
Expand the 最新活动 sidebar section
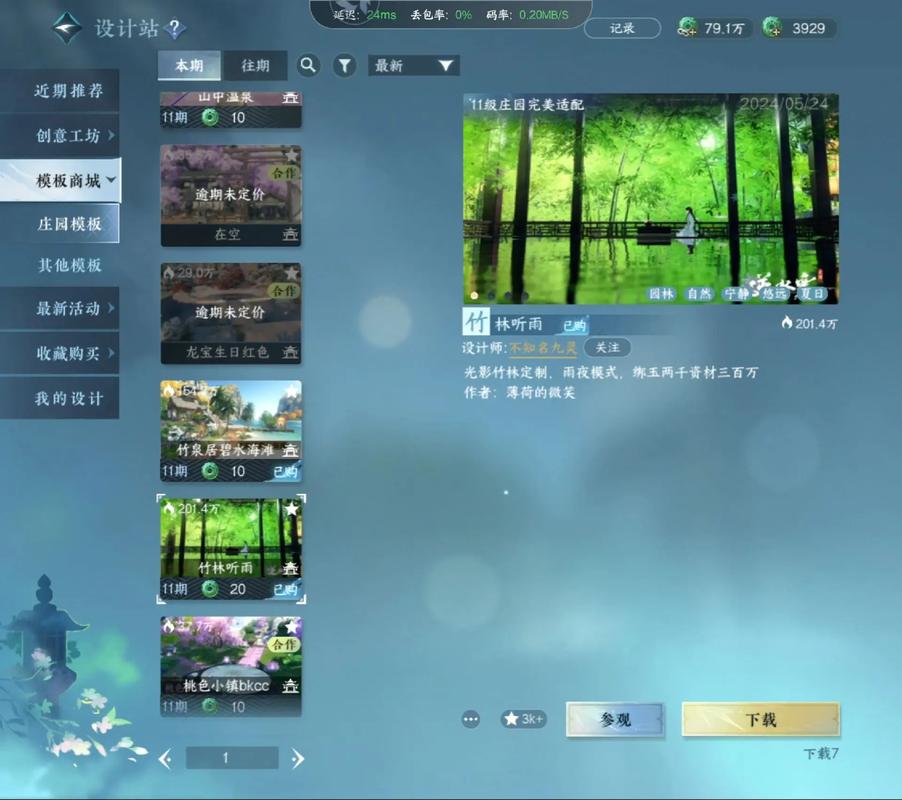pos(60,308)
